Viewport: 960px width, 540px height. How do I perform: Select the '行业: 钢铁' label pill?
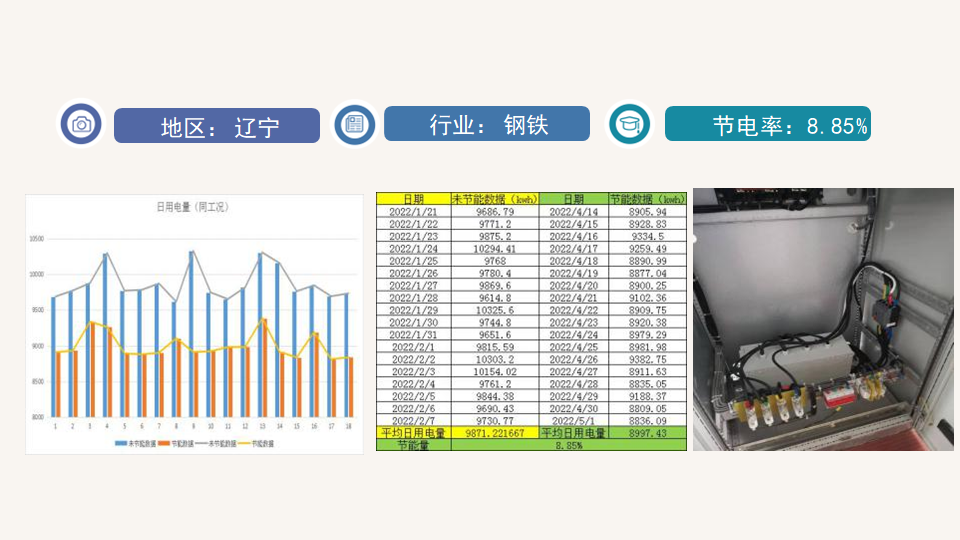click(x=487, y=124)
